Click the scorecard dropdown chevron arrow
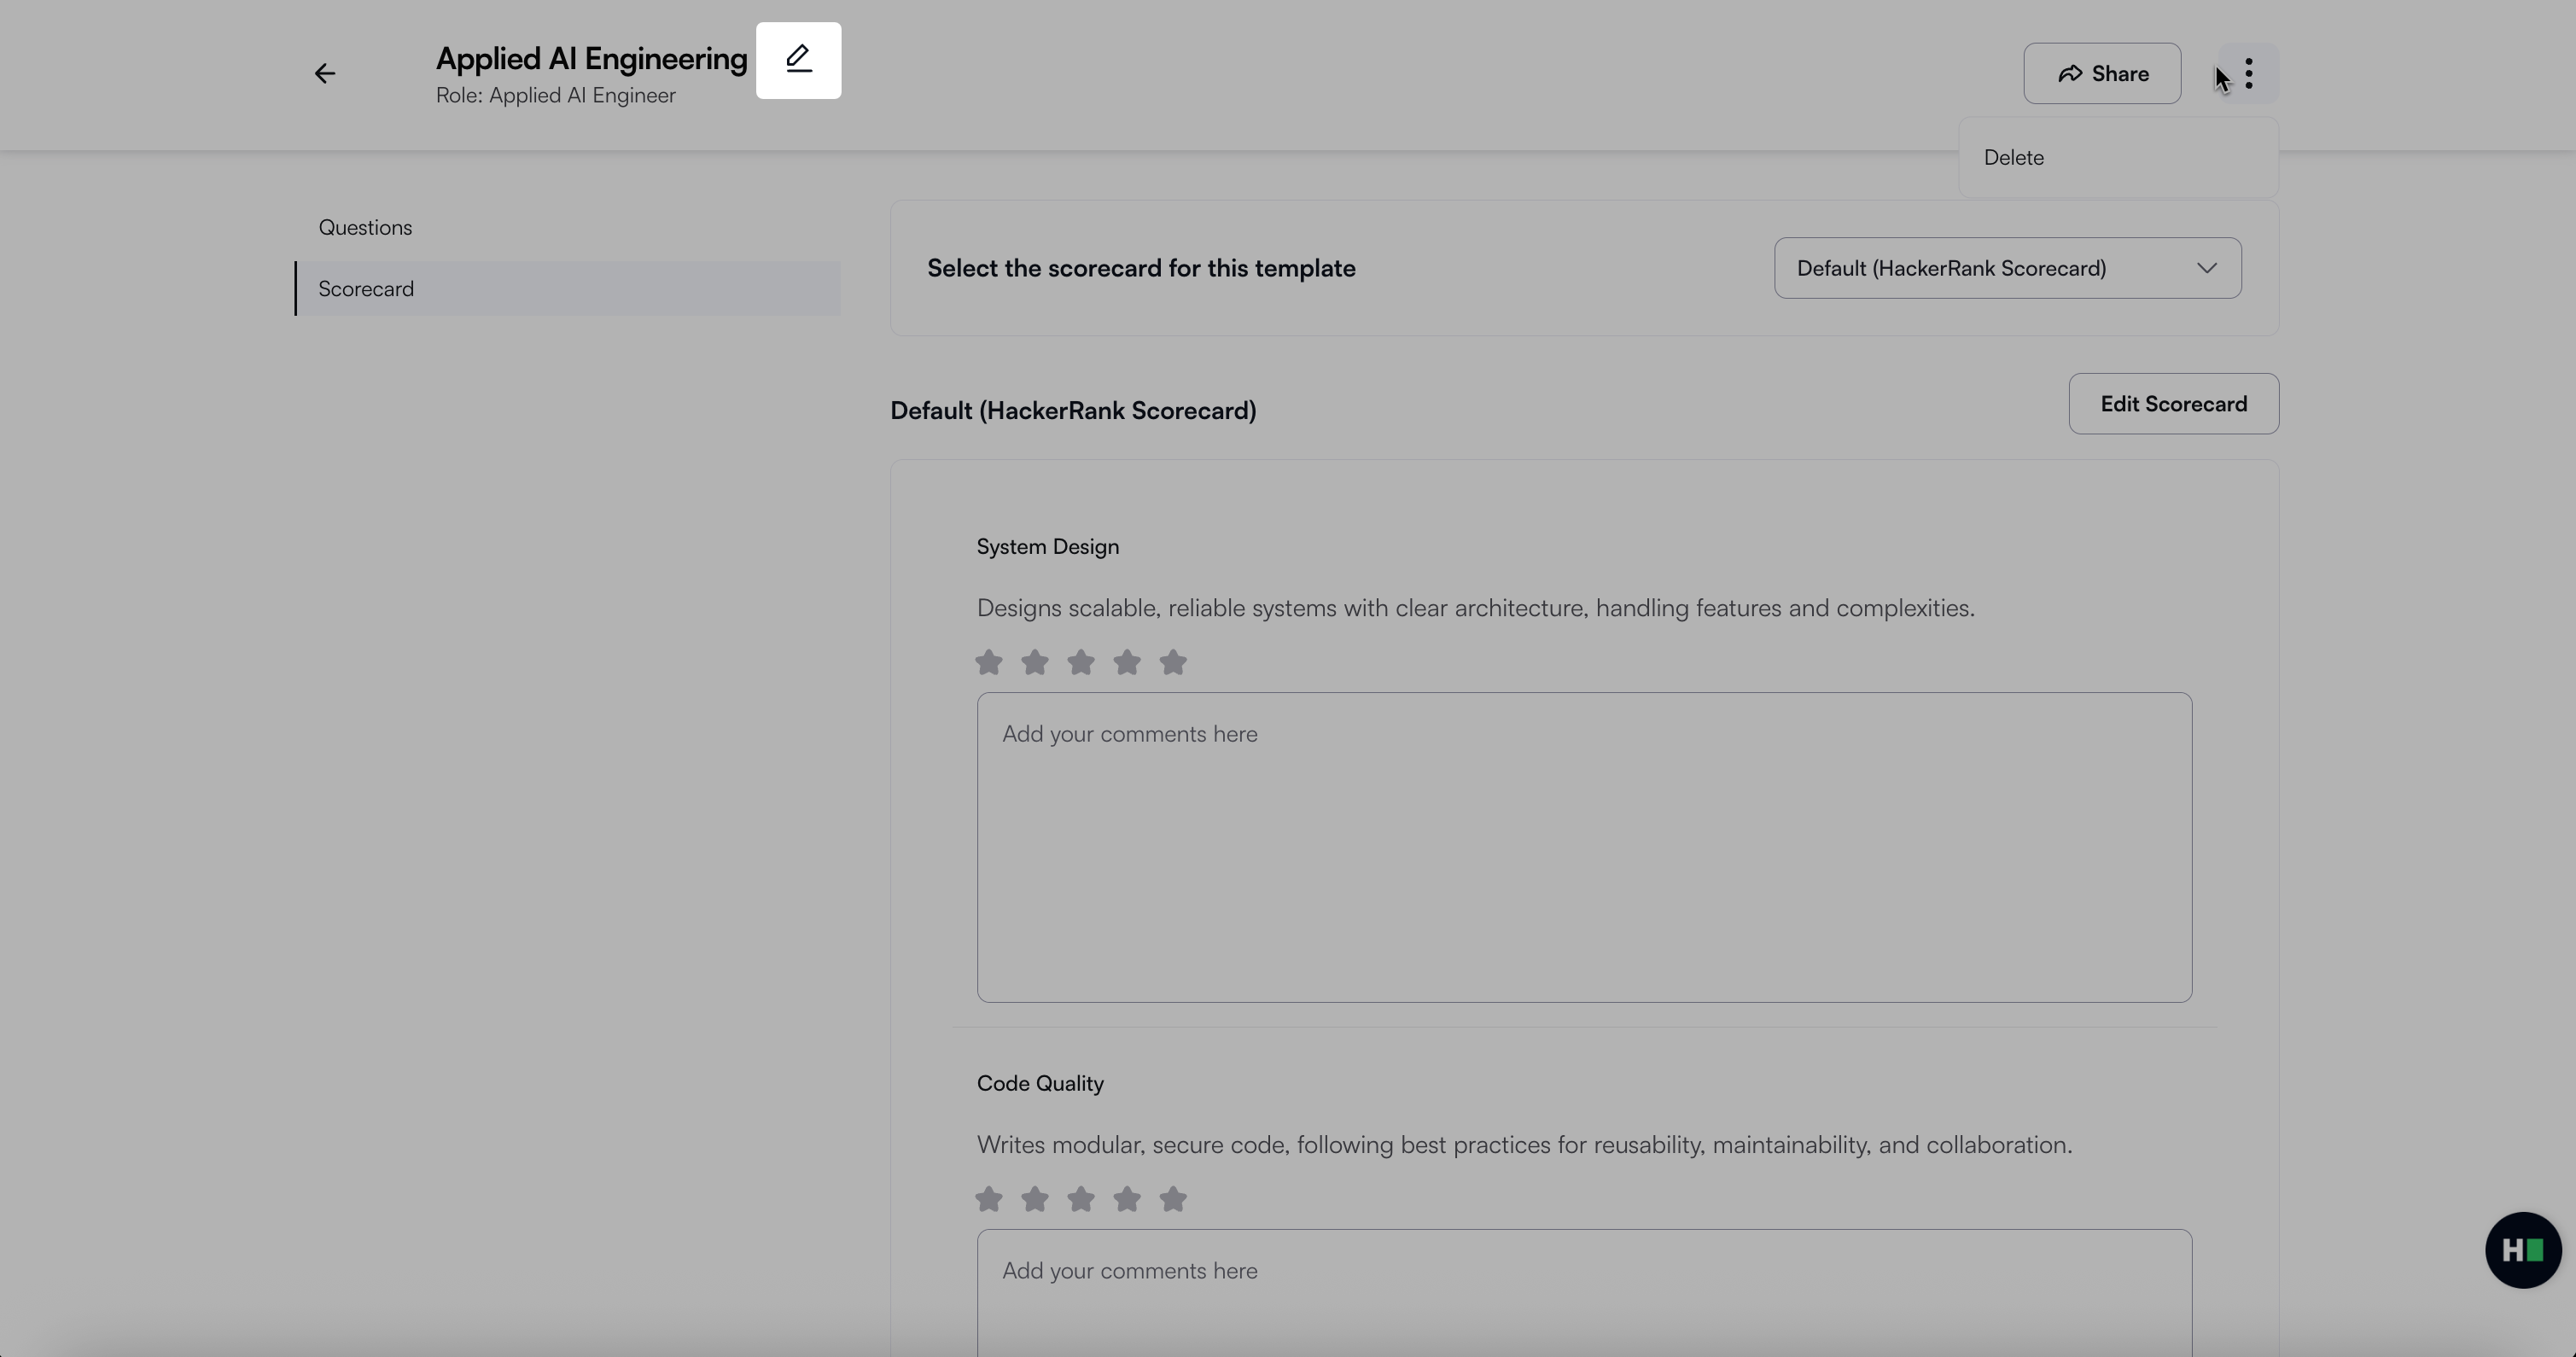The height and width of the screenshot is (1357, 2576). click(2206, 268)
